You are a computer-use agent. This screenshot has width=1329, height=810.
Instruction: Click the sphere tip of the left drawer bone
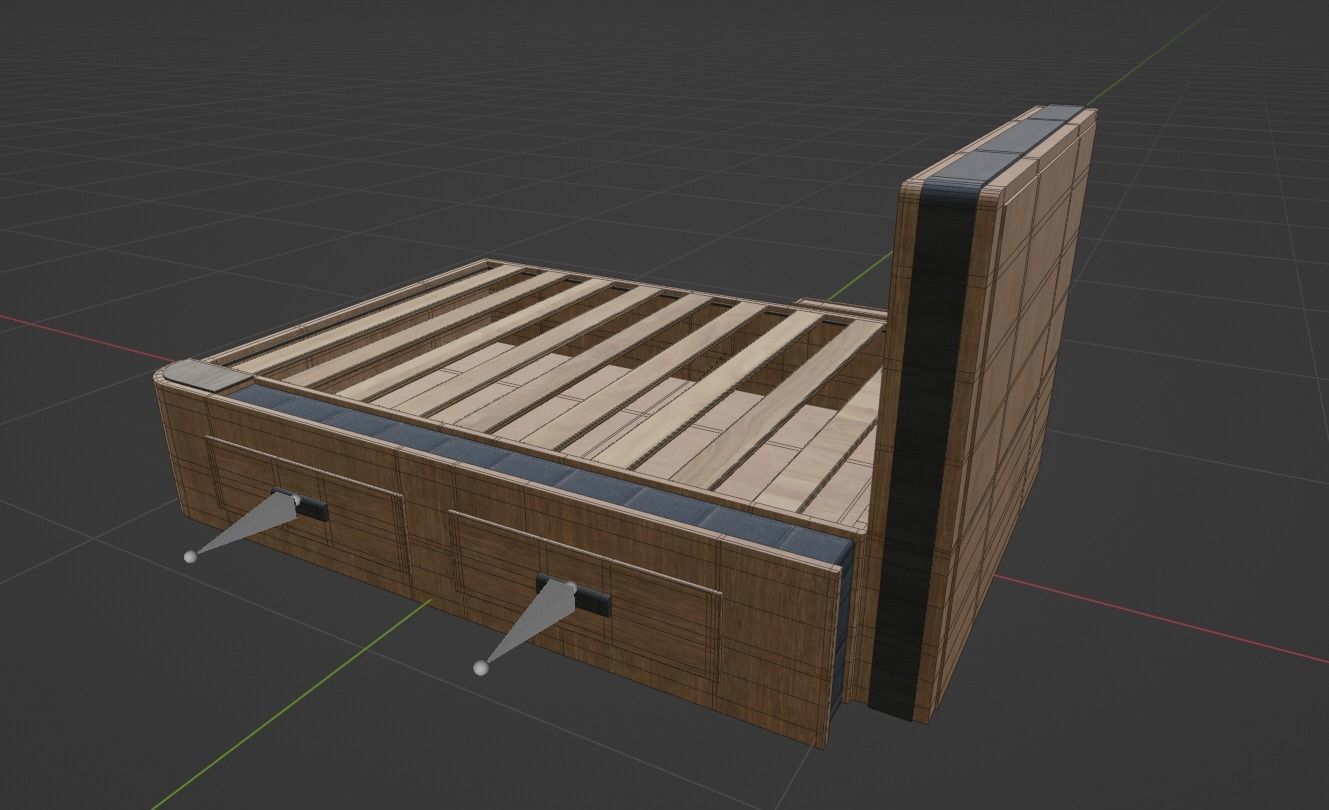pos(190,556)
